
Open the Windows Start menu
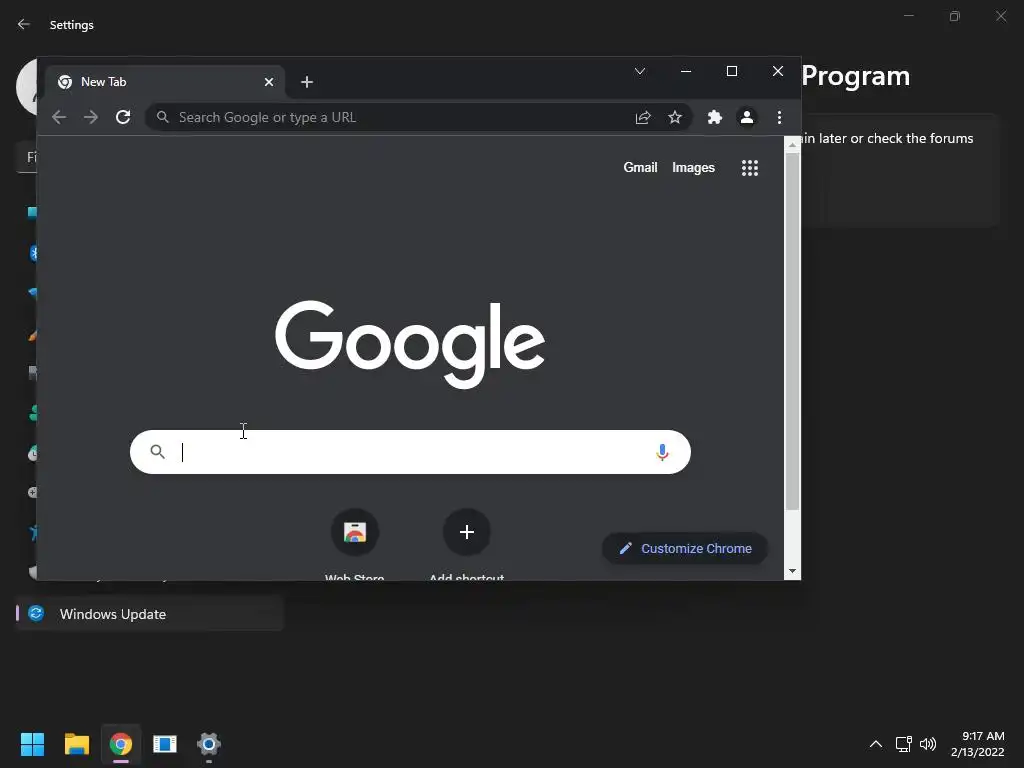(33, 744)
